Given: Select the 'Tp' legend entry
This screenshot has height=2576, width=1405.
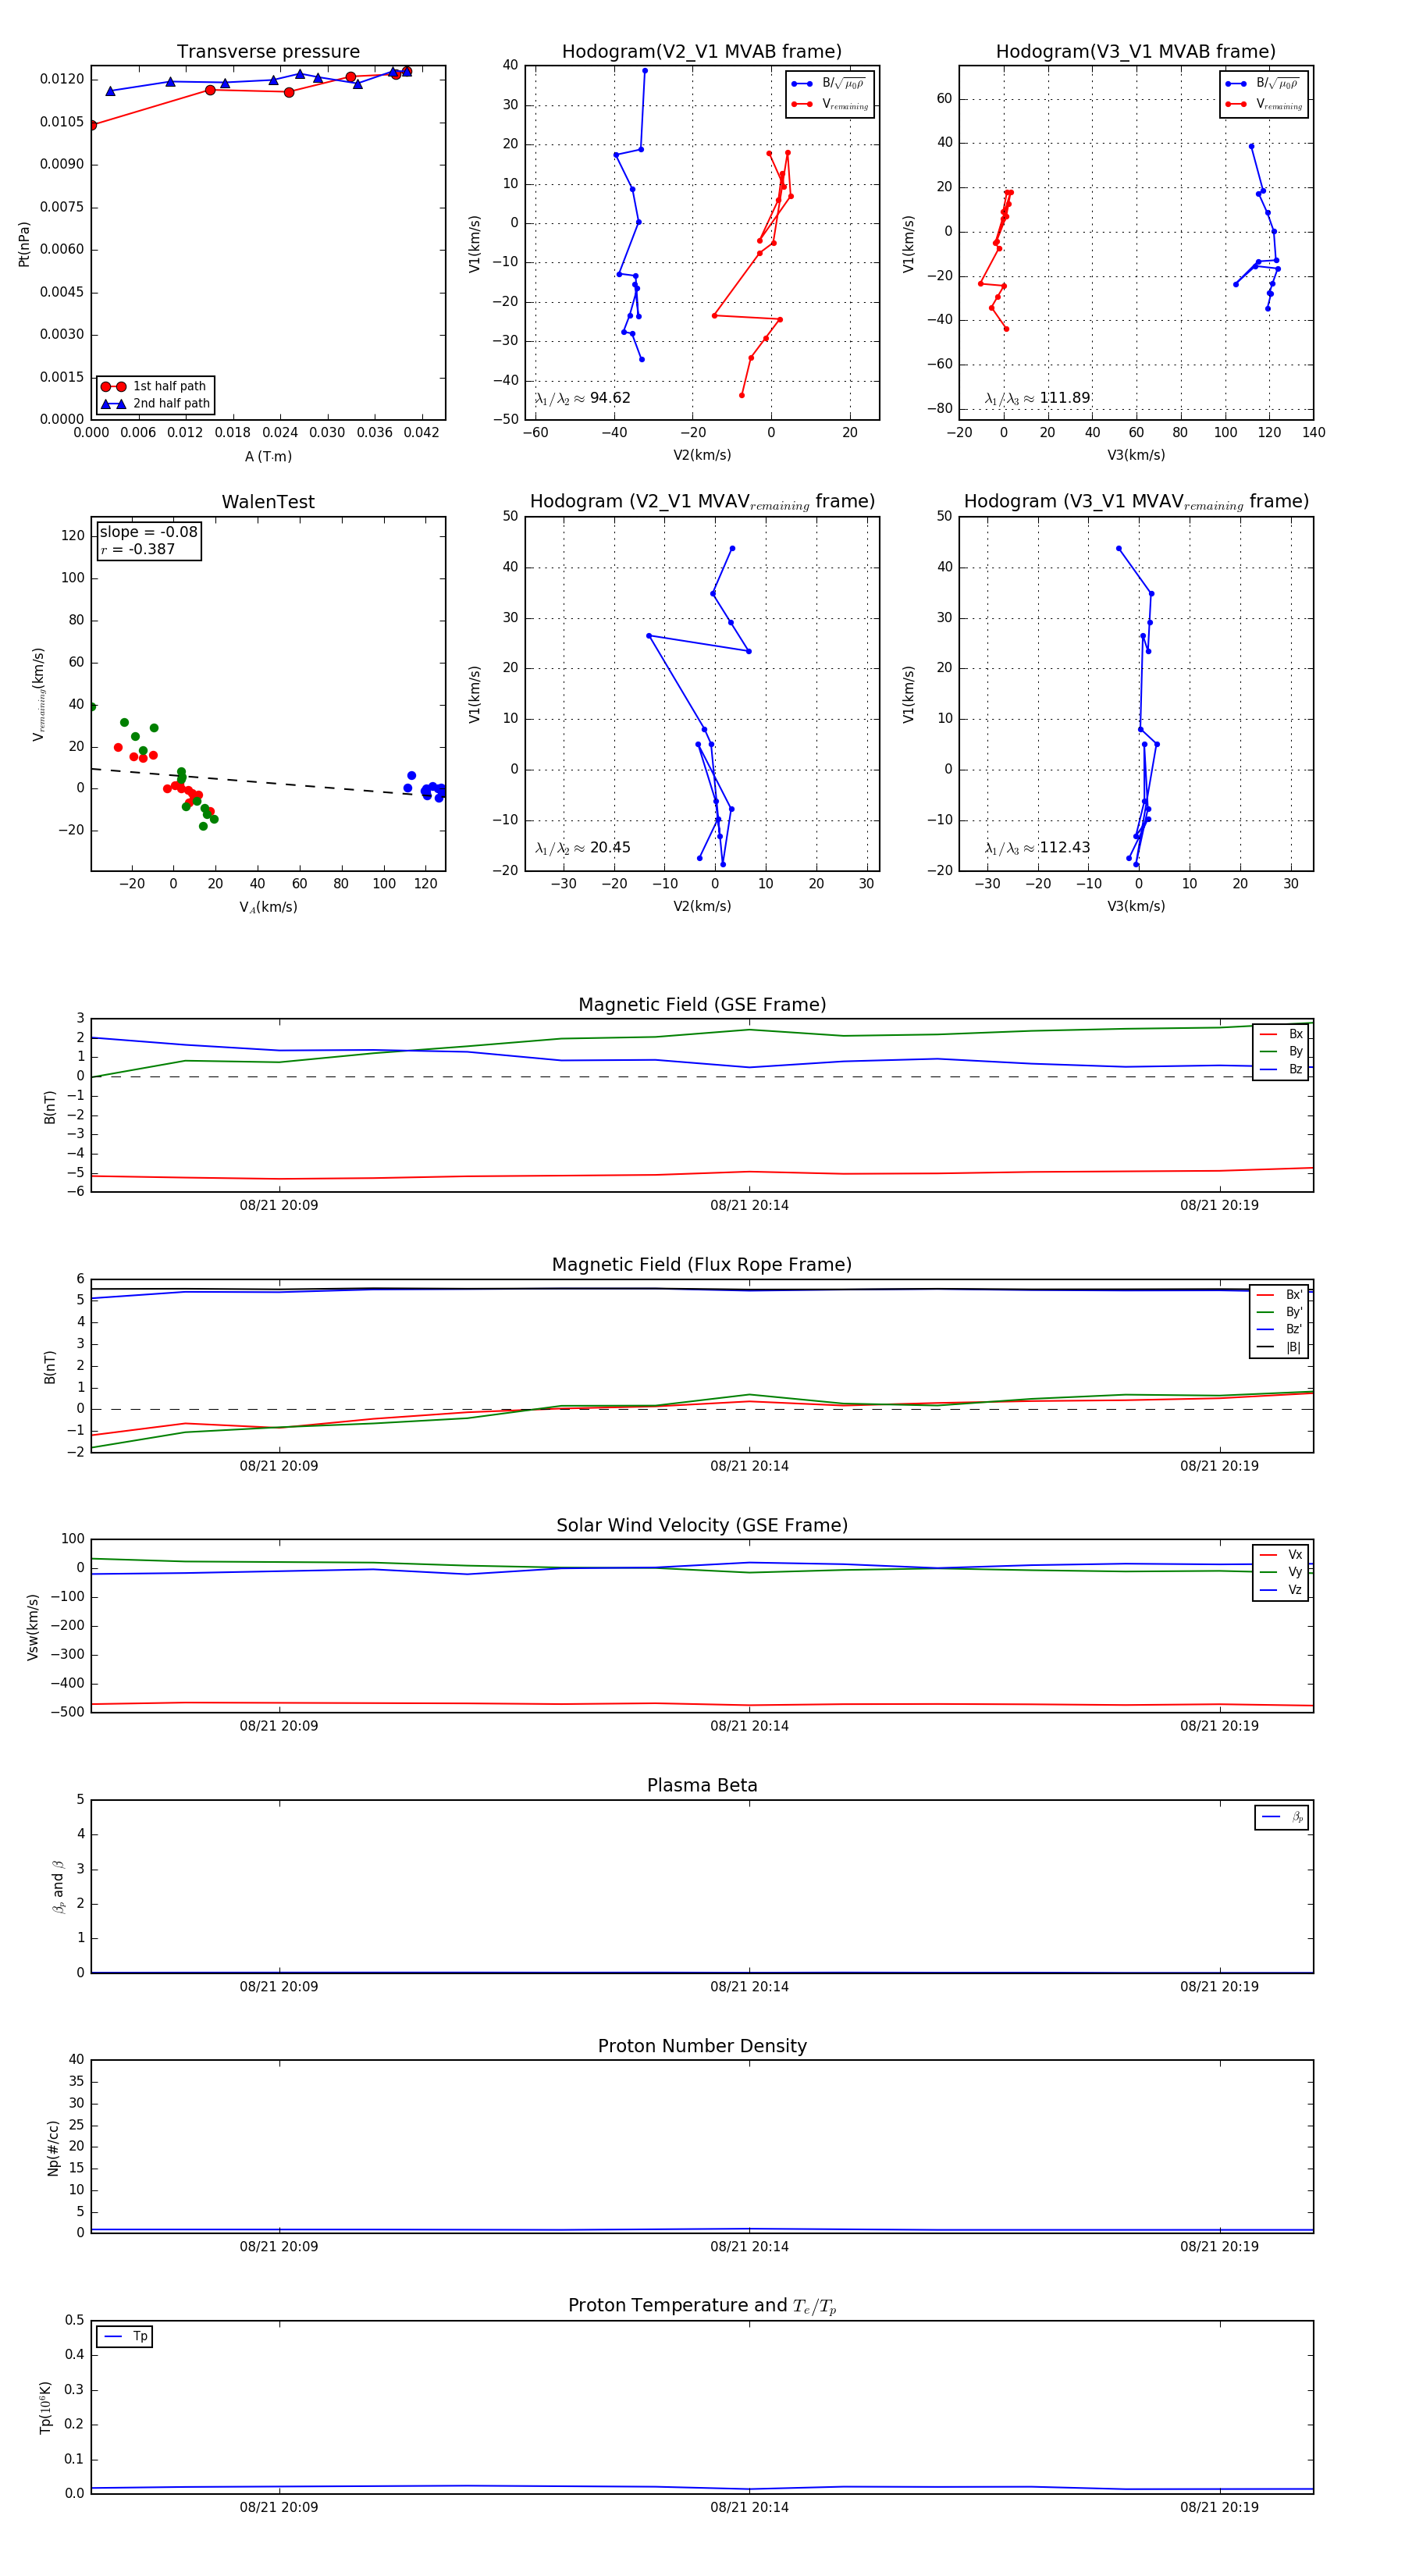Looking at the screenshot, I should tap(126, 2337).
